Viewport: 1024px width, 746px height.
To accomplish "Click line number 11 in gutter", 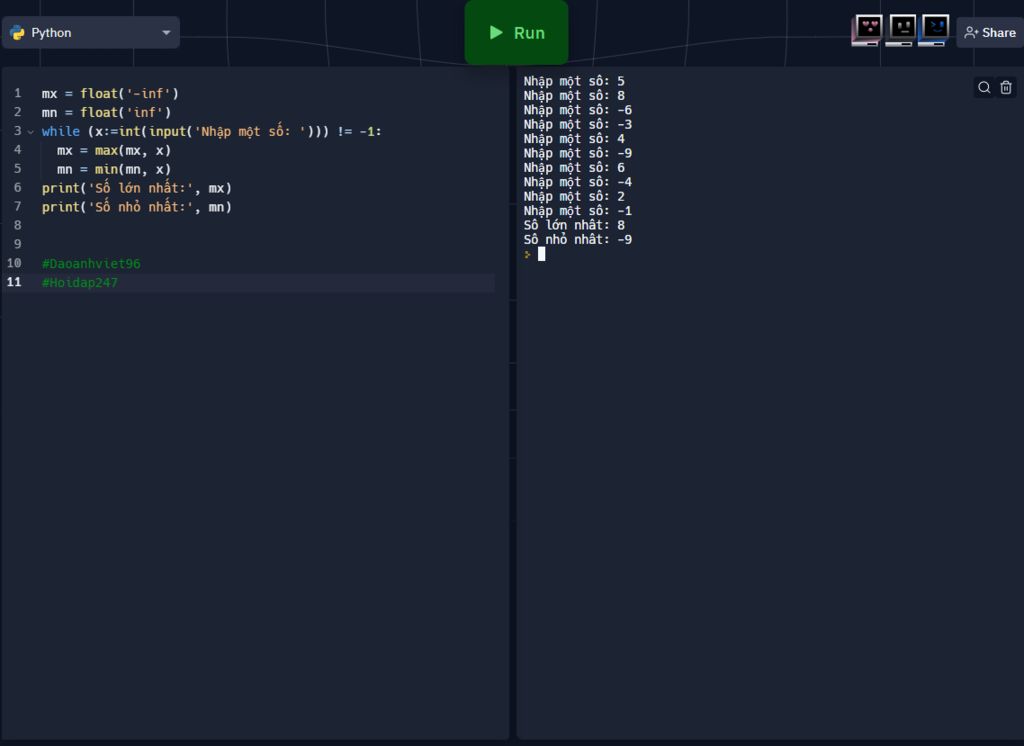I will pos(14,282).
